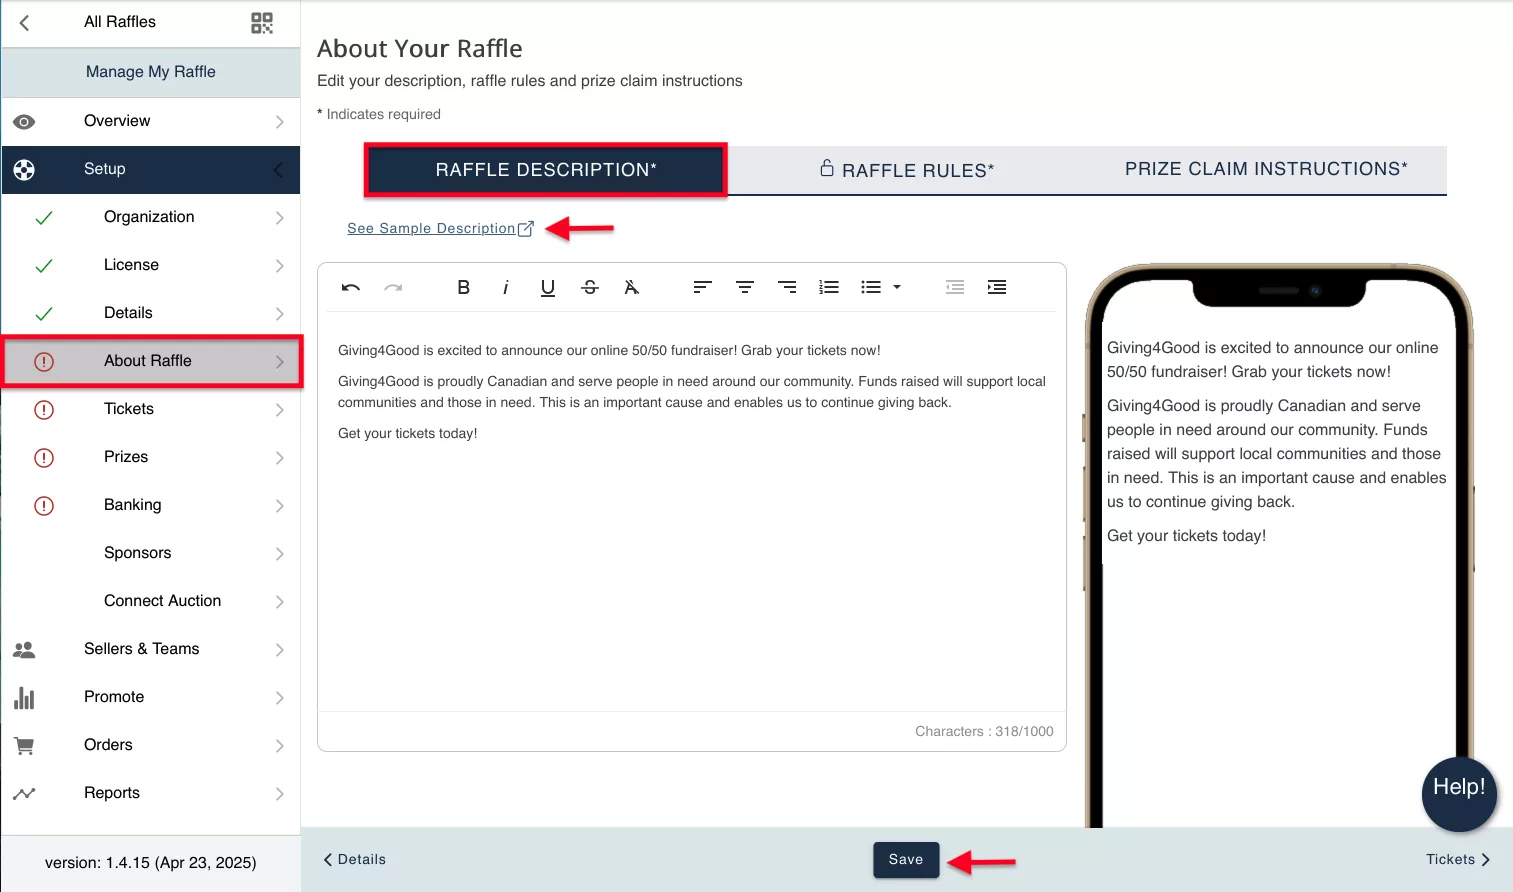Go to previous step Details link
This screenshot has height=892, width=1513.
(354, 860)
